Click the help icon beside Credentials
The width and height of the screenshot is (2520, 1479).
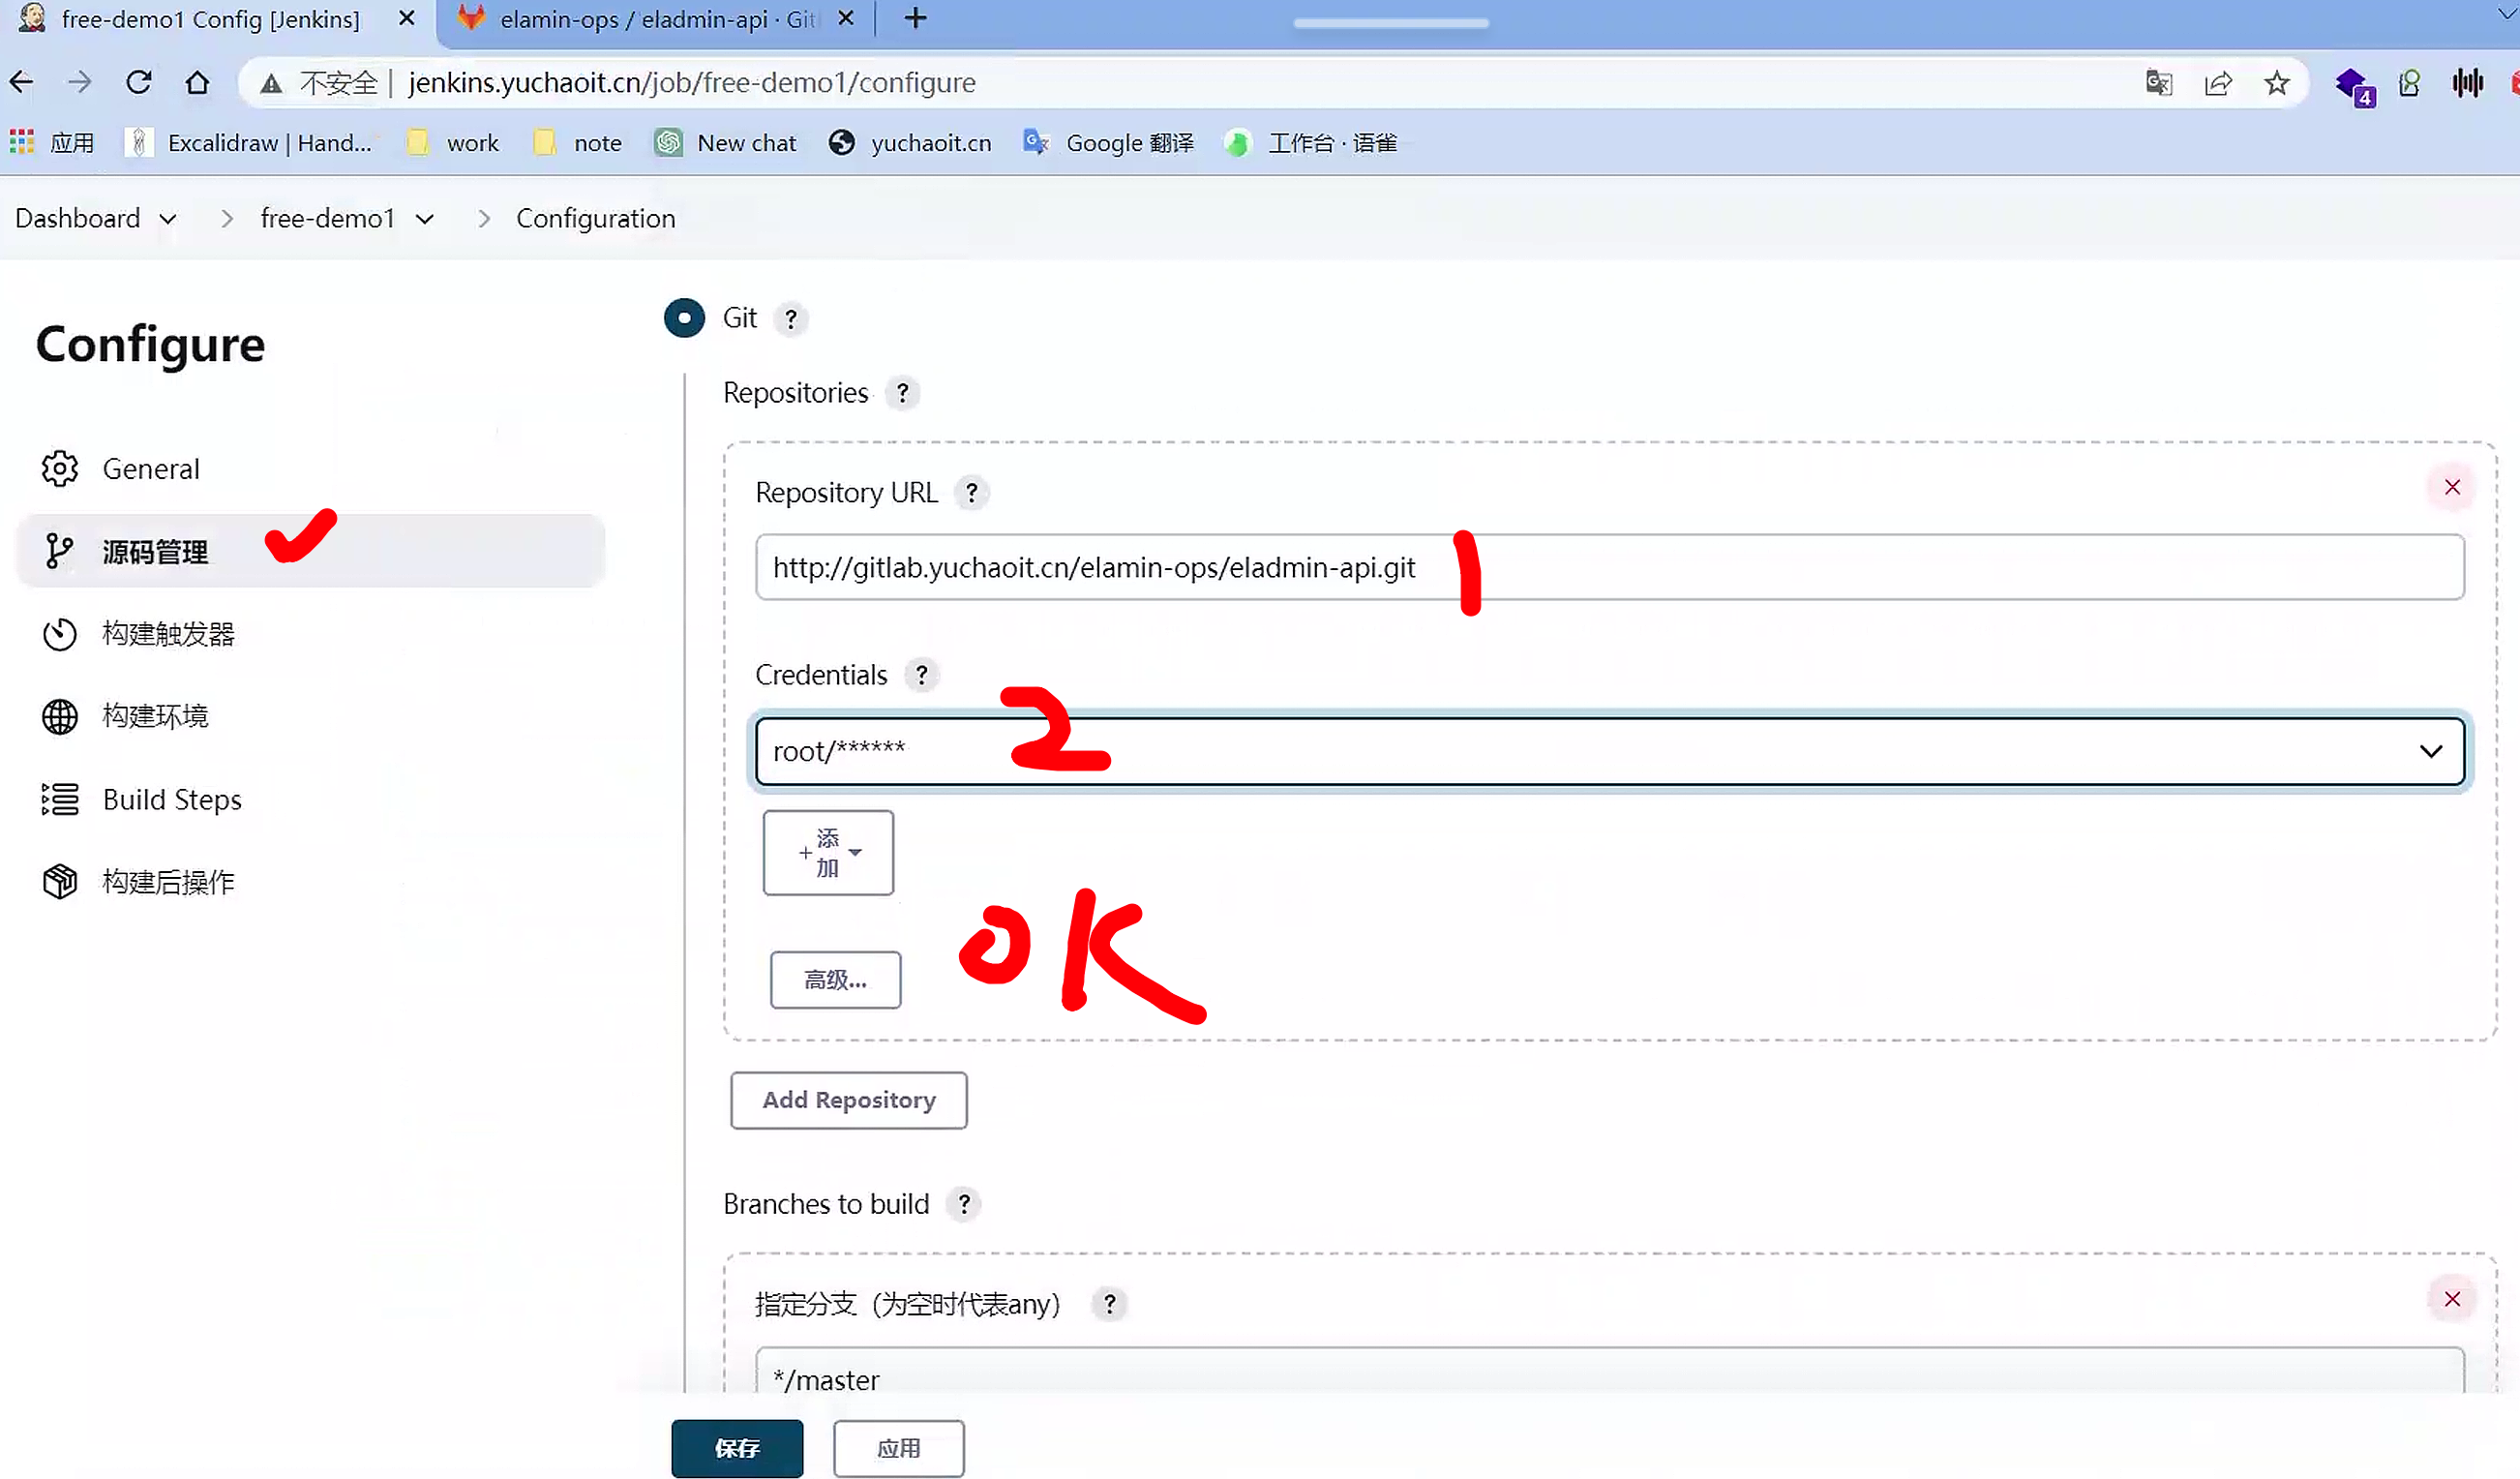click(x=921, y=675)
